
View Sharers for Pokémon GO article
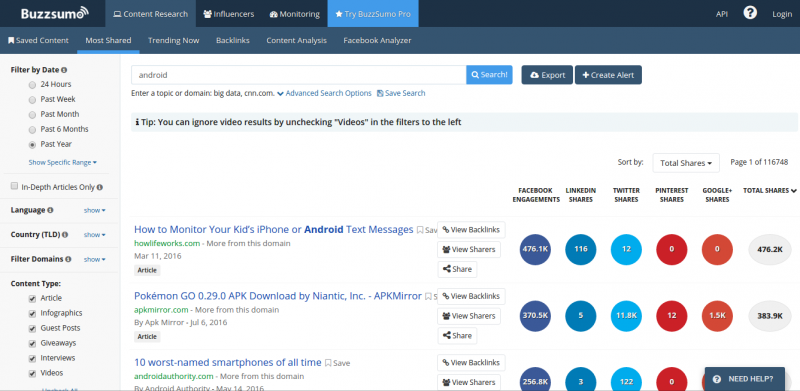click(x=469, y=316)
